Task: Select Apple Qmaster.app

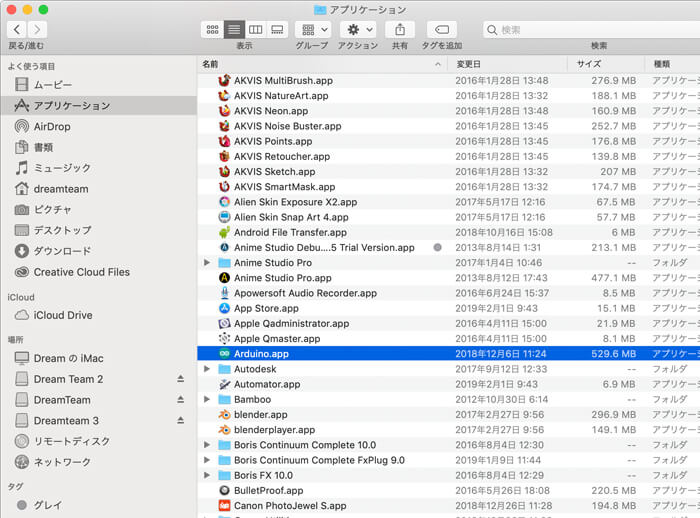Action: coord(449,338)
